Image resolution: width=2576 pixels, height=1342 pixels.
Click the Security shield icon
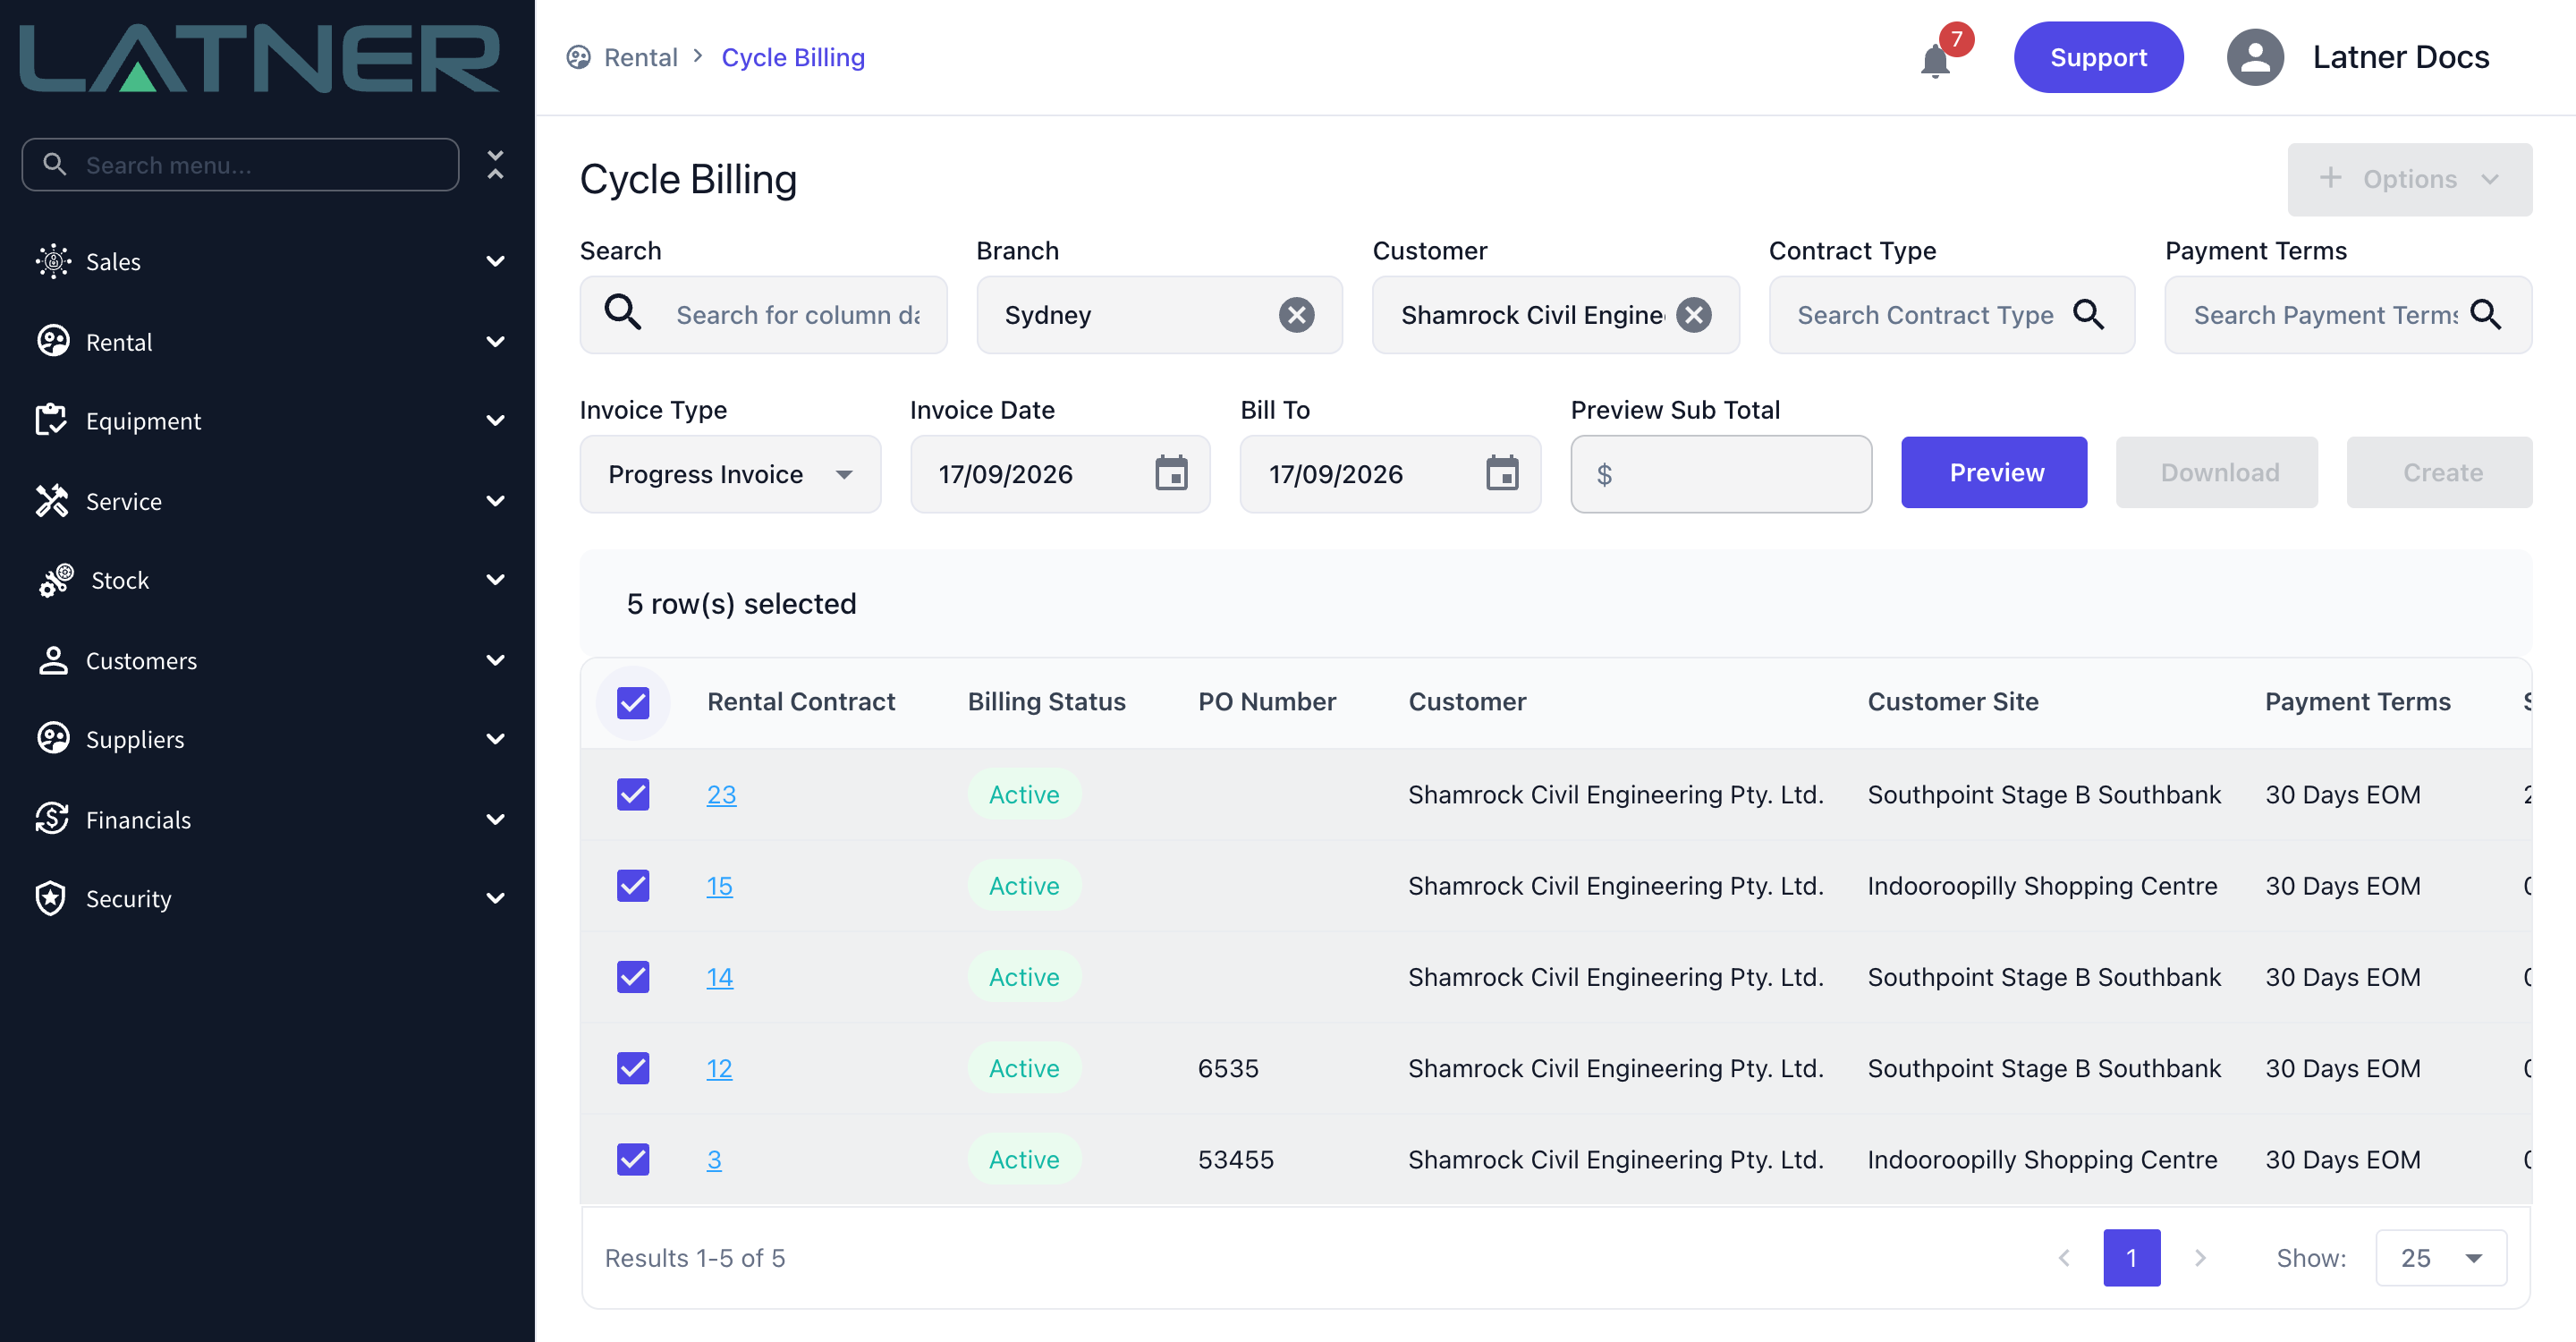tap(51, 898)
